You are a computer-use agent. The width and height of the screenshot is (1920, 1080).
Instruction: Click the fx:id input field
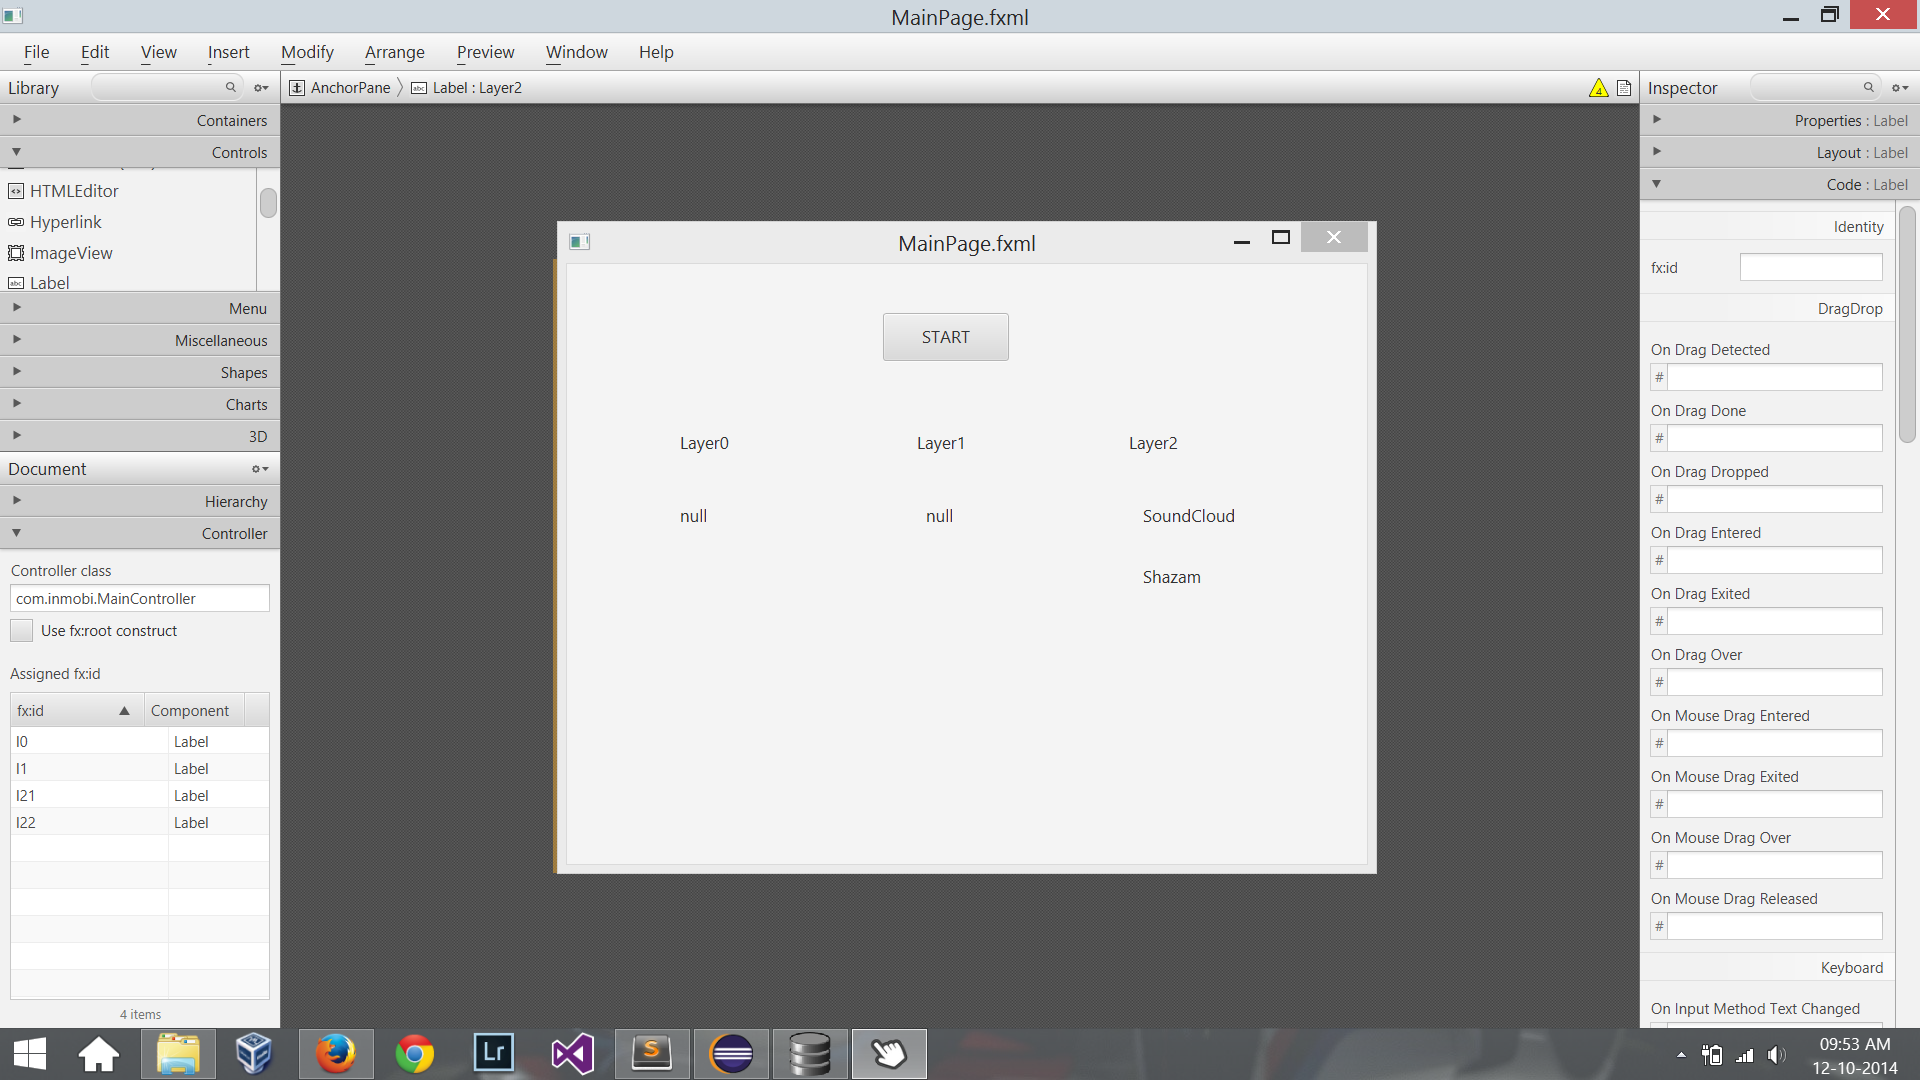click(1810, 268)
